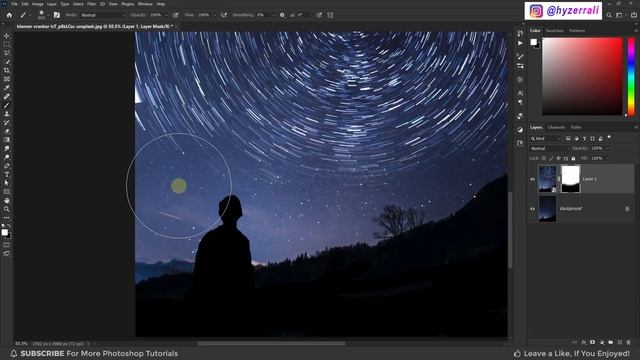
Task: Open the brush preset picker arrow
Action: point(48,15)
